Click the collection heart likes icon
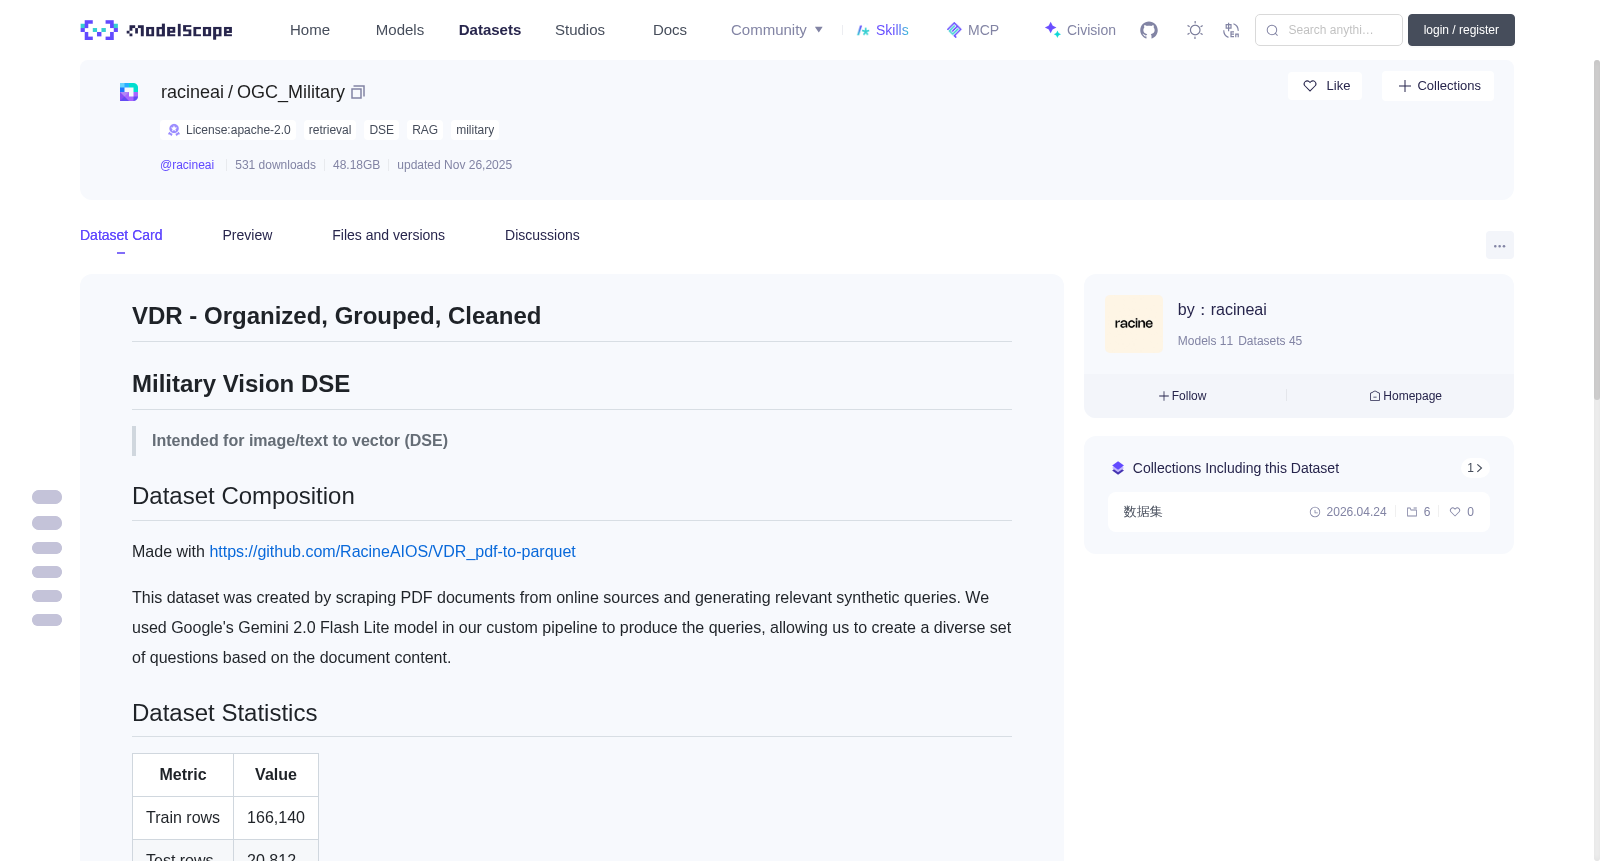Image resolution: width=1600 pixels, height=861 pixels. [1455, 512]
